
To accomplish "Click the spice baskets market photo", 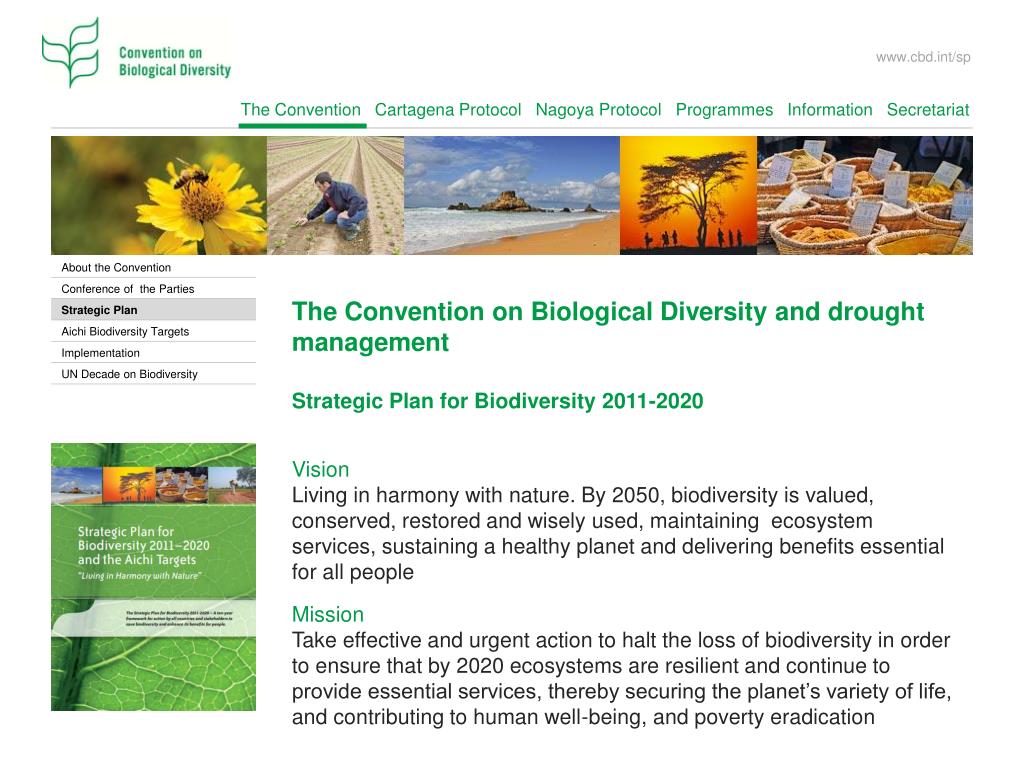I will [x=865, y=195].
